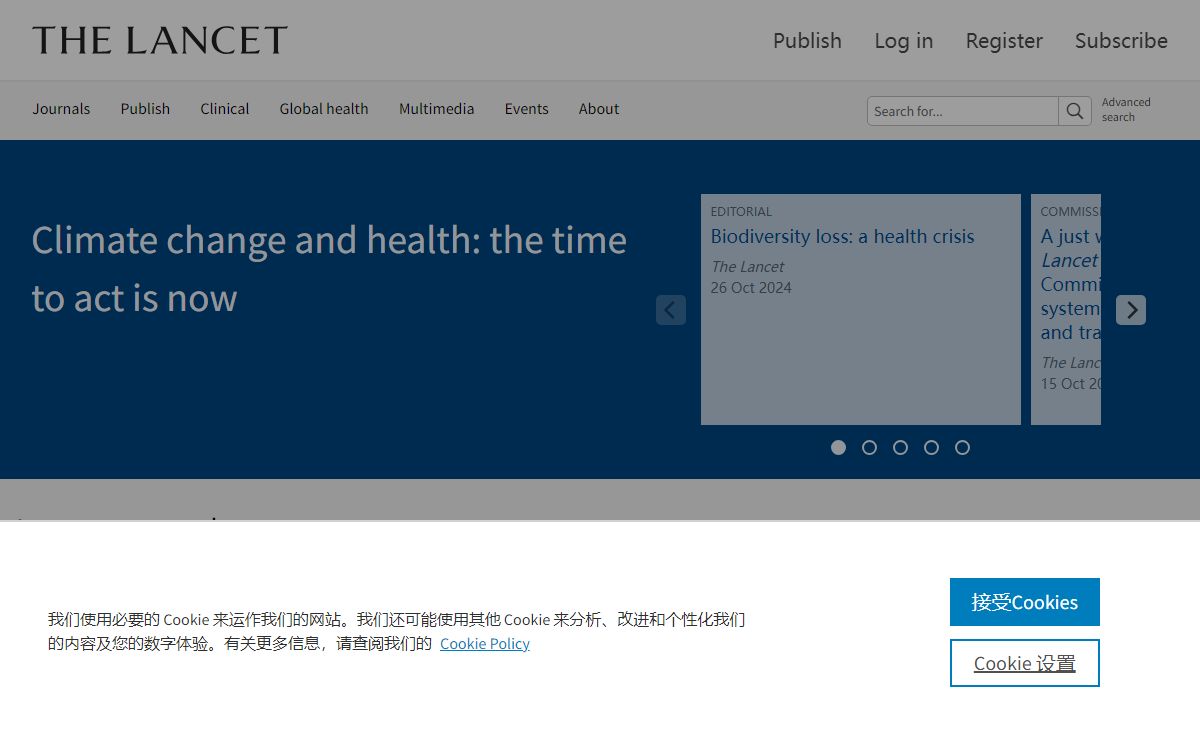Open the Global health menu
1200x740 pixels.
[x=324, y=109]
